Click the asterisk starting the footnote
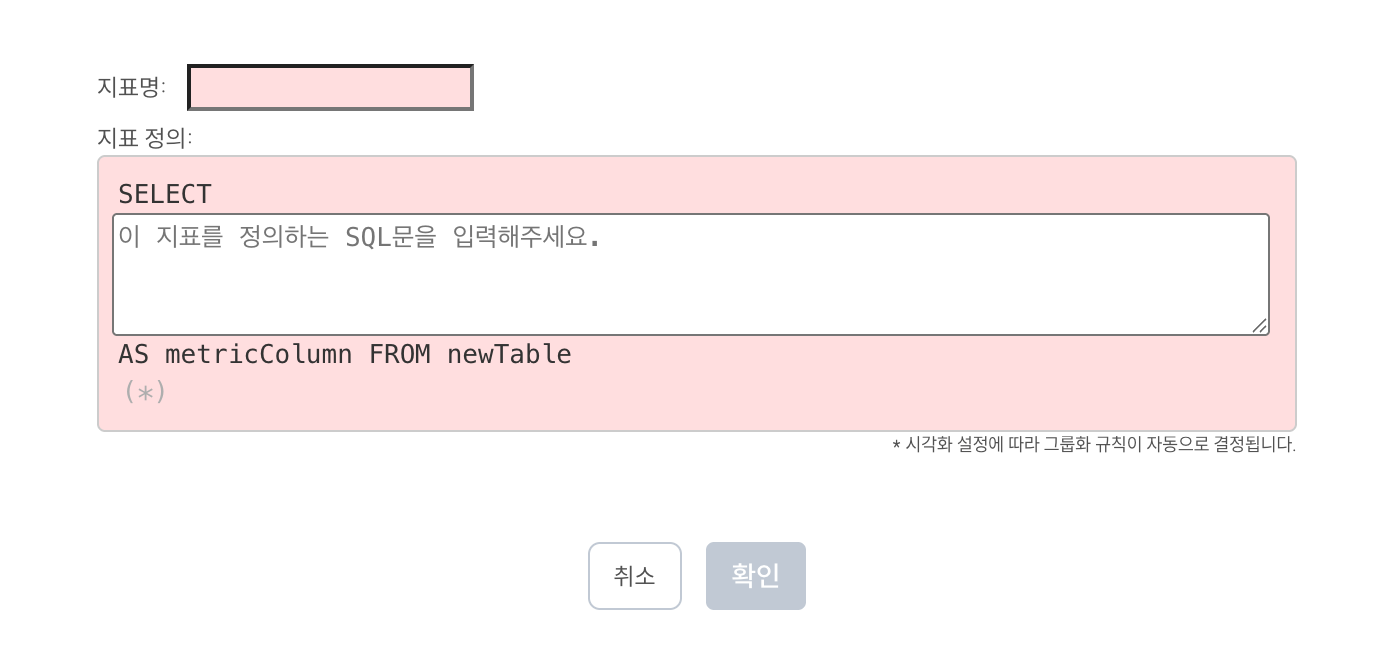 (896, 445)
